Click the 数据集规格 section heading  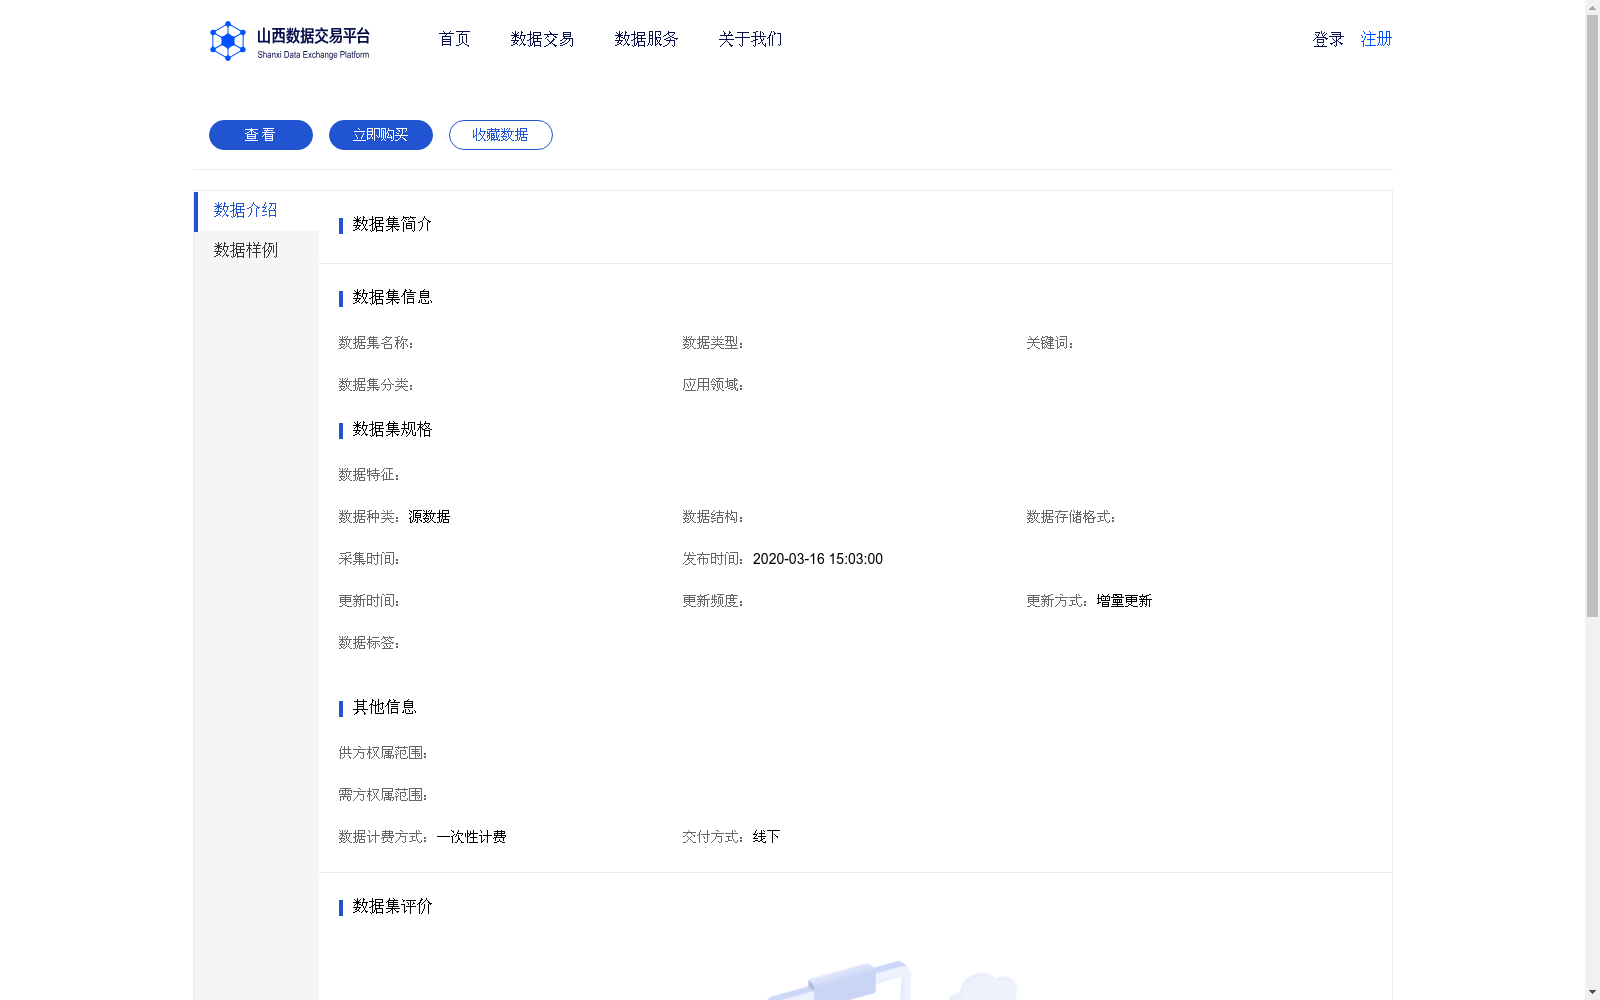tap(390, 430)
